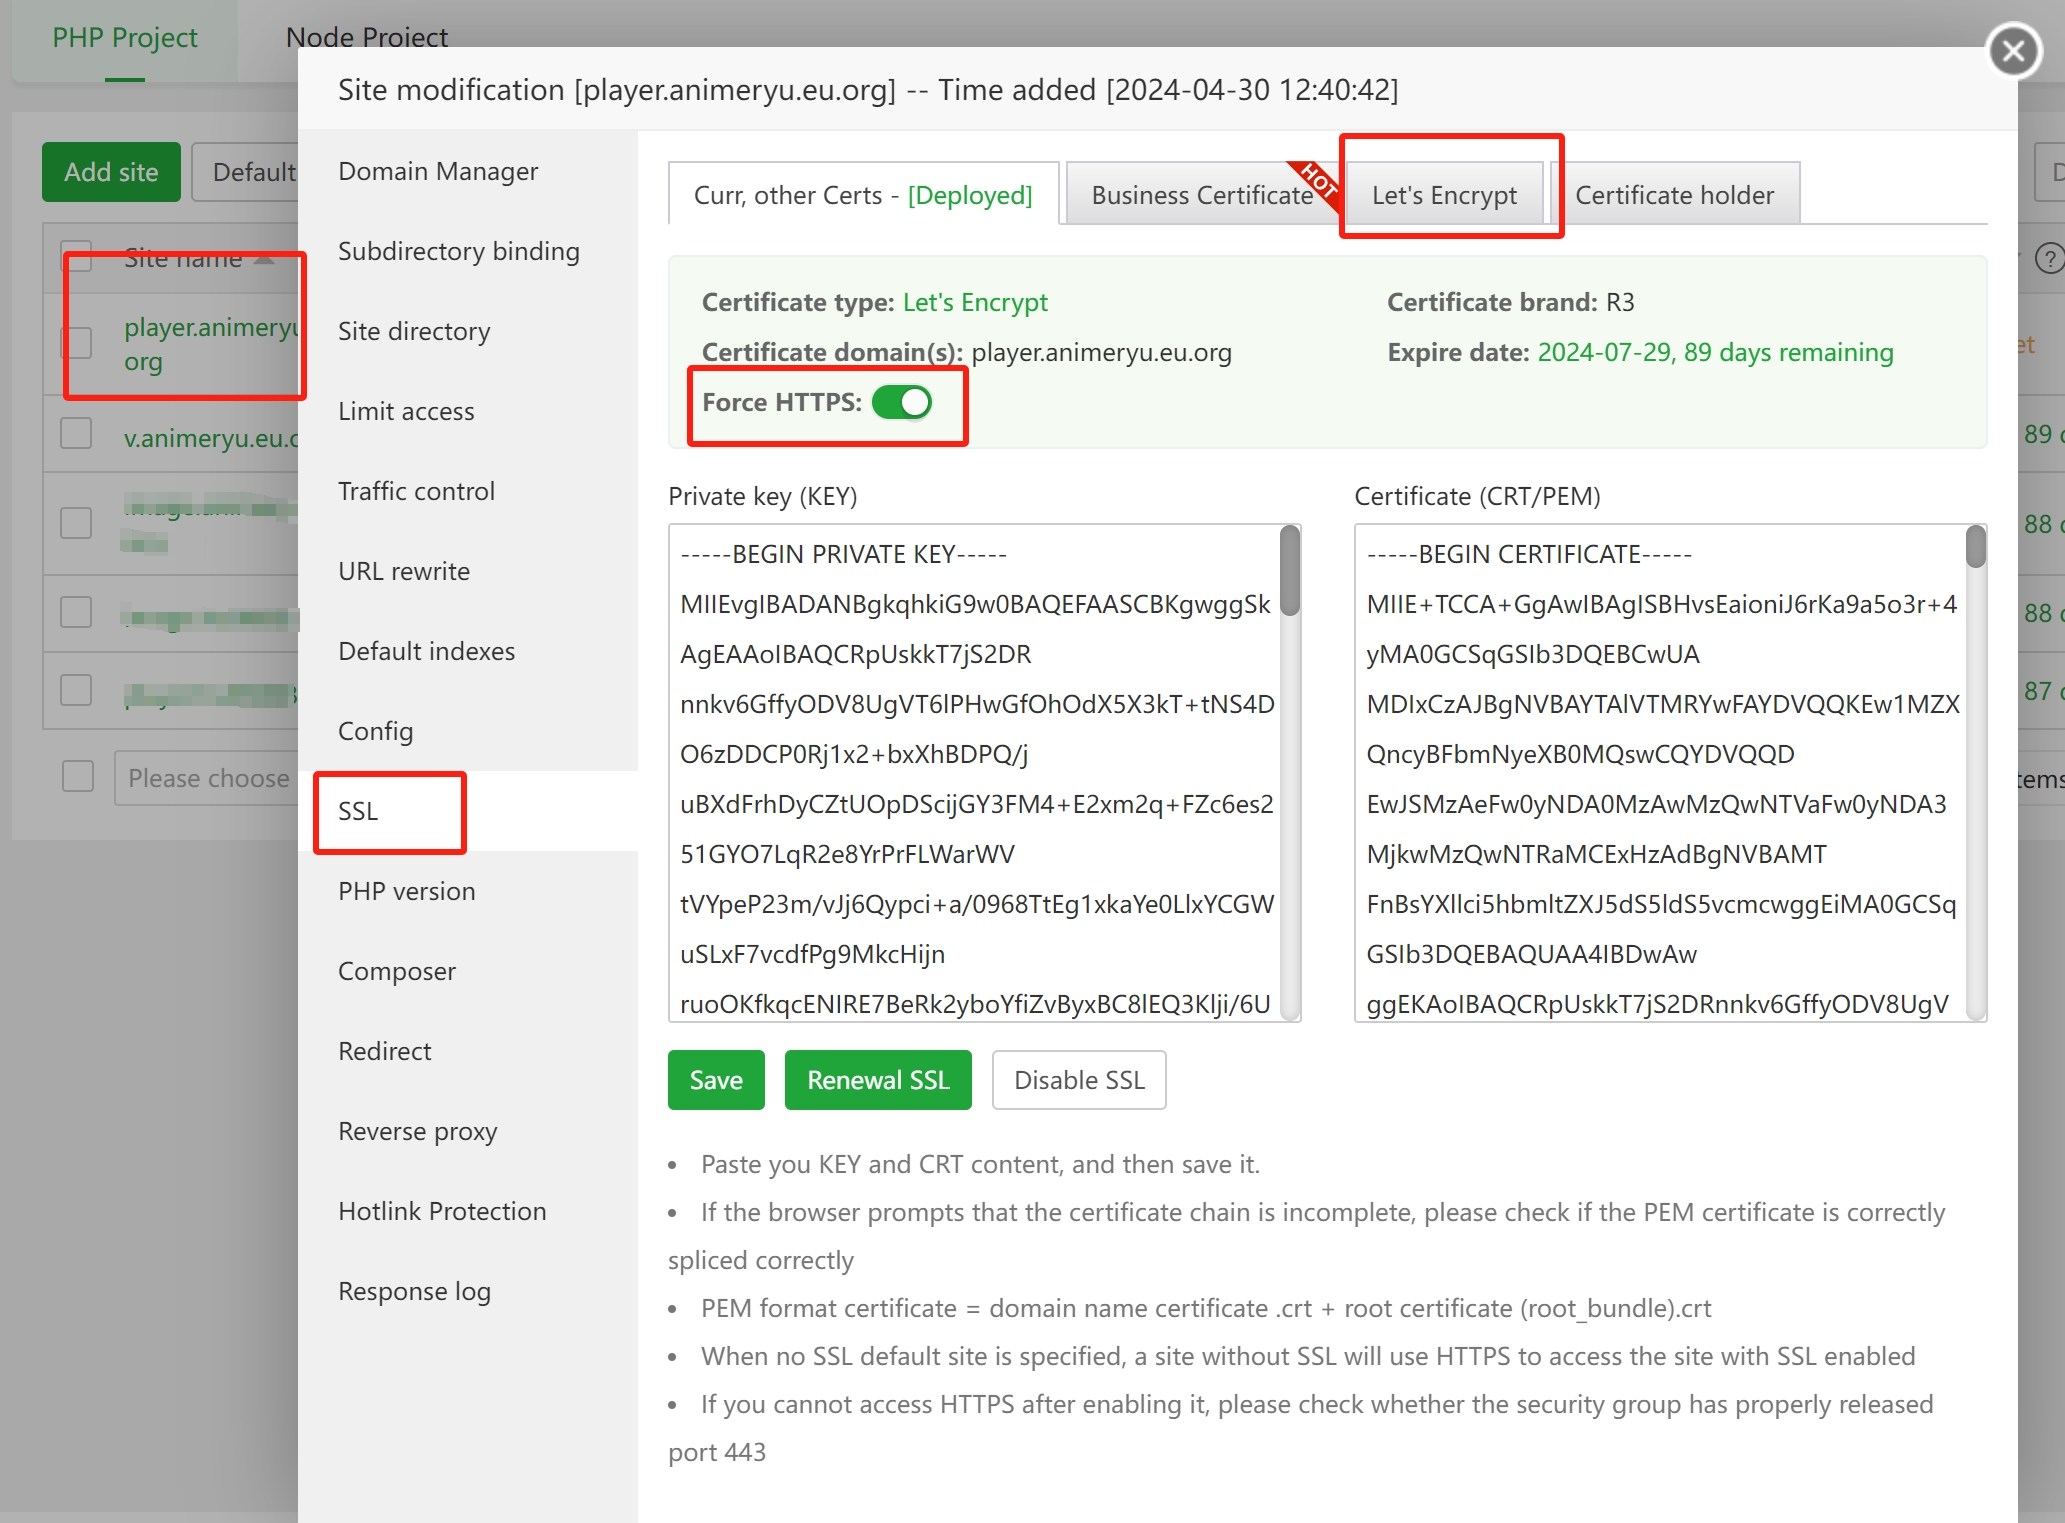Open the Reverse proxy section

coord(417,1131)
